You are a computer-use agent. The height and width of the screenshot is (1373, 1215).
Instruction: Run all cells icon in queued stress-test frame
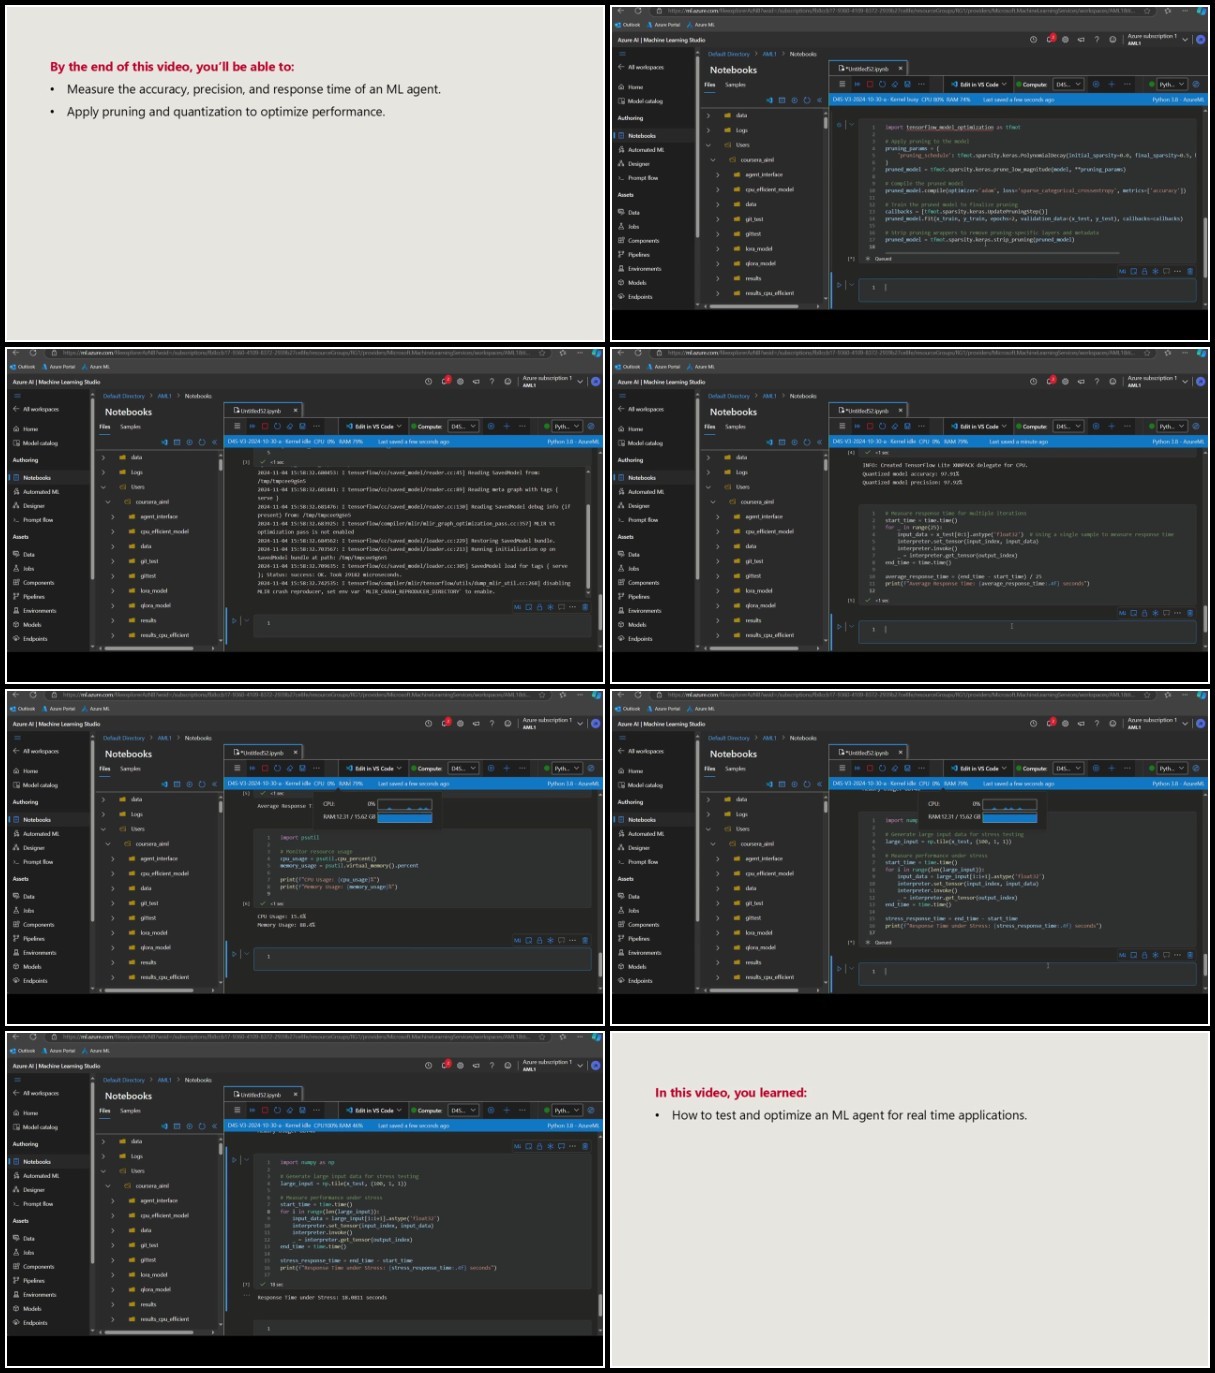pyautogui.click(x=856, y=768)
